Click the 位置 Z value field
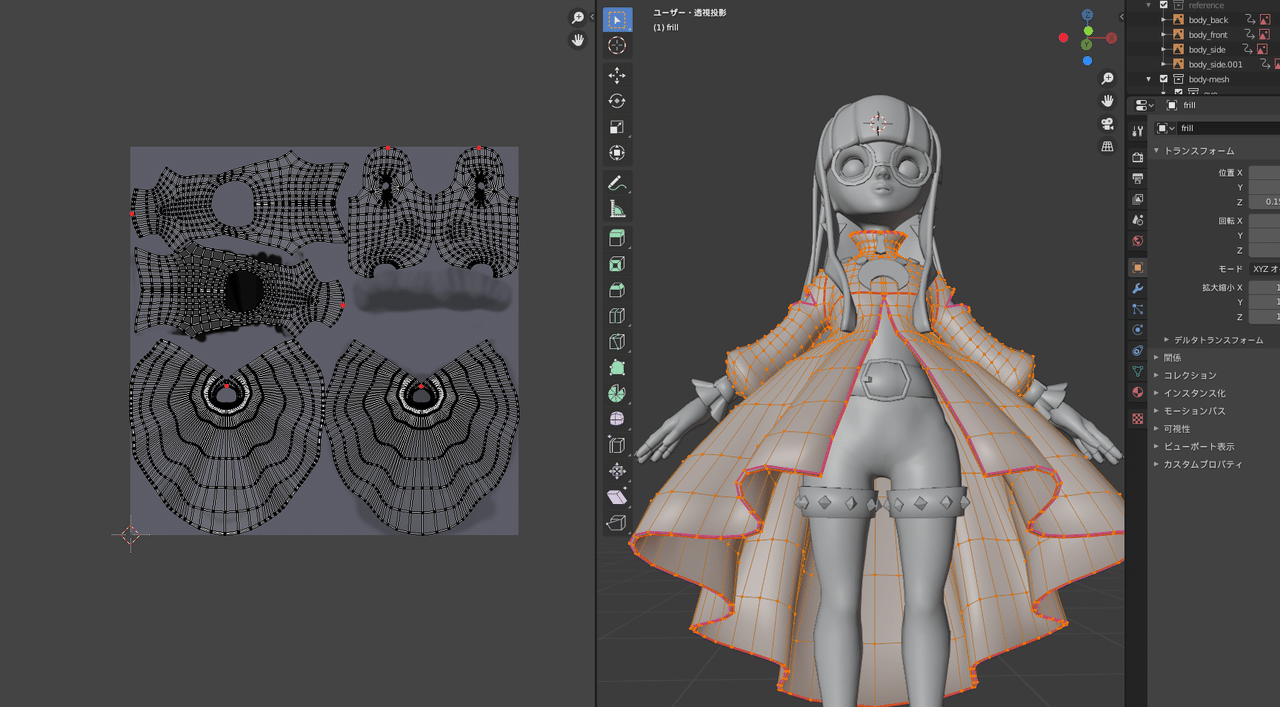The width and height of the screenshot is (1280, 707). 1265,202
